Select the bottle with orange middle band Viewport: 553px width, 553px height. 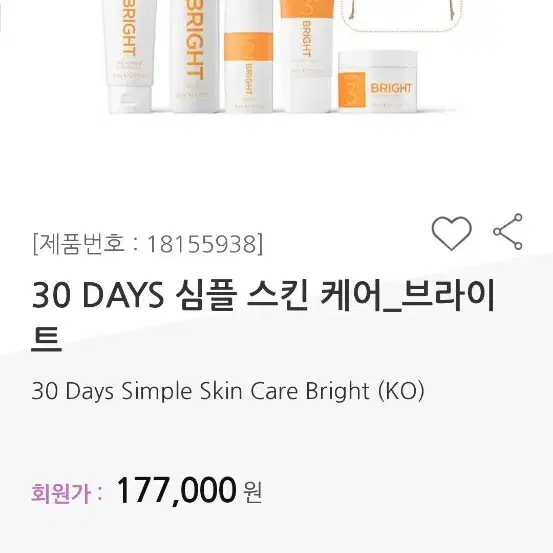coord(248,56)
